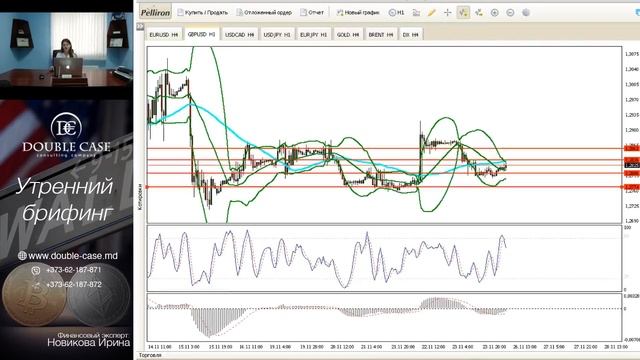Click the phone number +373-62-187-872
The height and width of the screenshot is (360, 640).
pos(73,284)
